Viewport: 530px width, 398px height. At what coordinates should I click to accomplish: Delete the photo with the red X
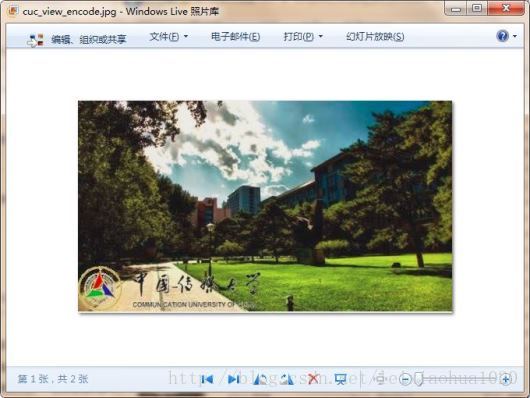(313, 379)
